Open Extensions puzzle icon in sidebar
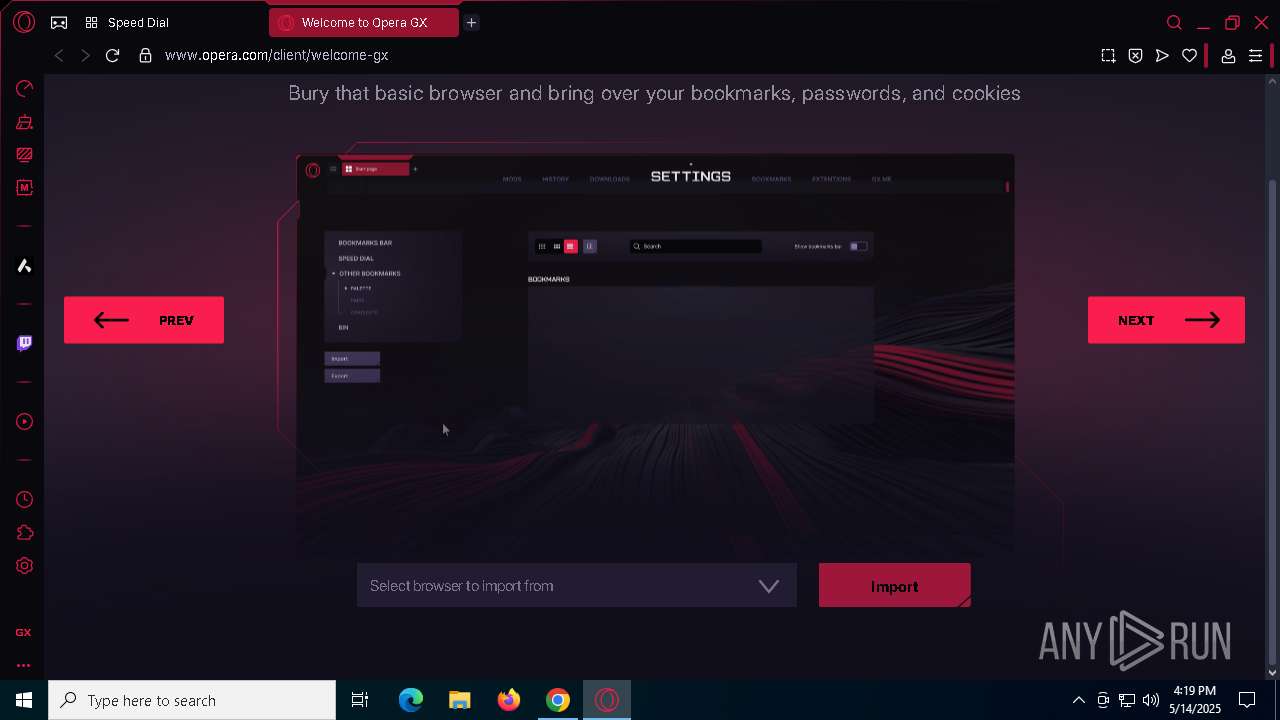1280x720 pixels. [x=24, y=533]
